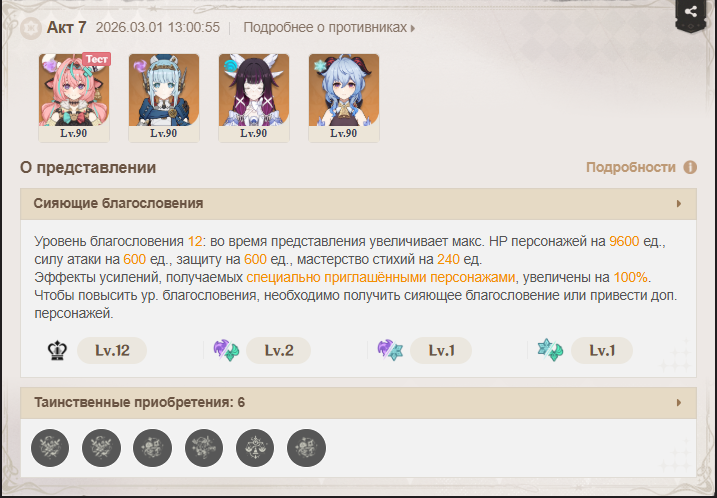Select the pink-haired trial character portrait
This screenshot has width=717, height=498.
click(74, 97)
